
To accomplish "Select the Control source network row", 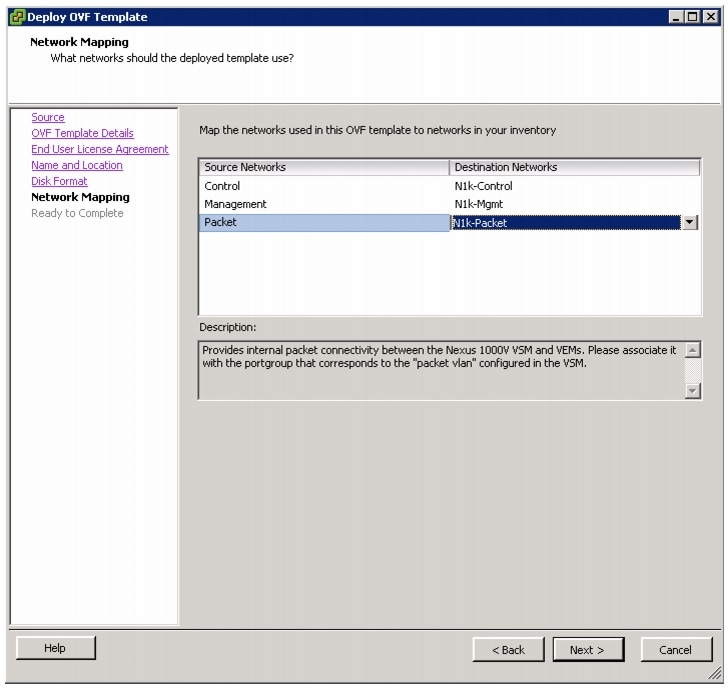I will coord(324,186).
